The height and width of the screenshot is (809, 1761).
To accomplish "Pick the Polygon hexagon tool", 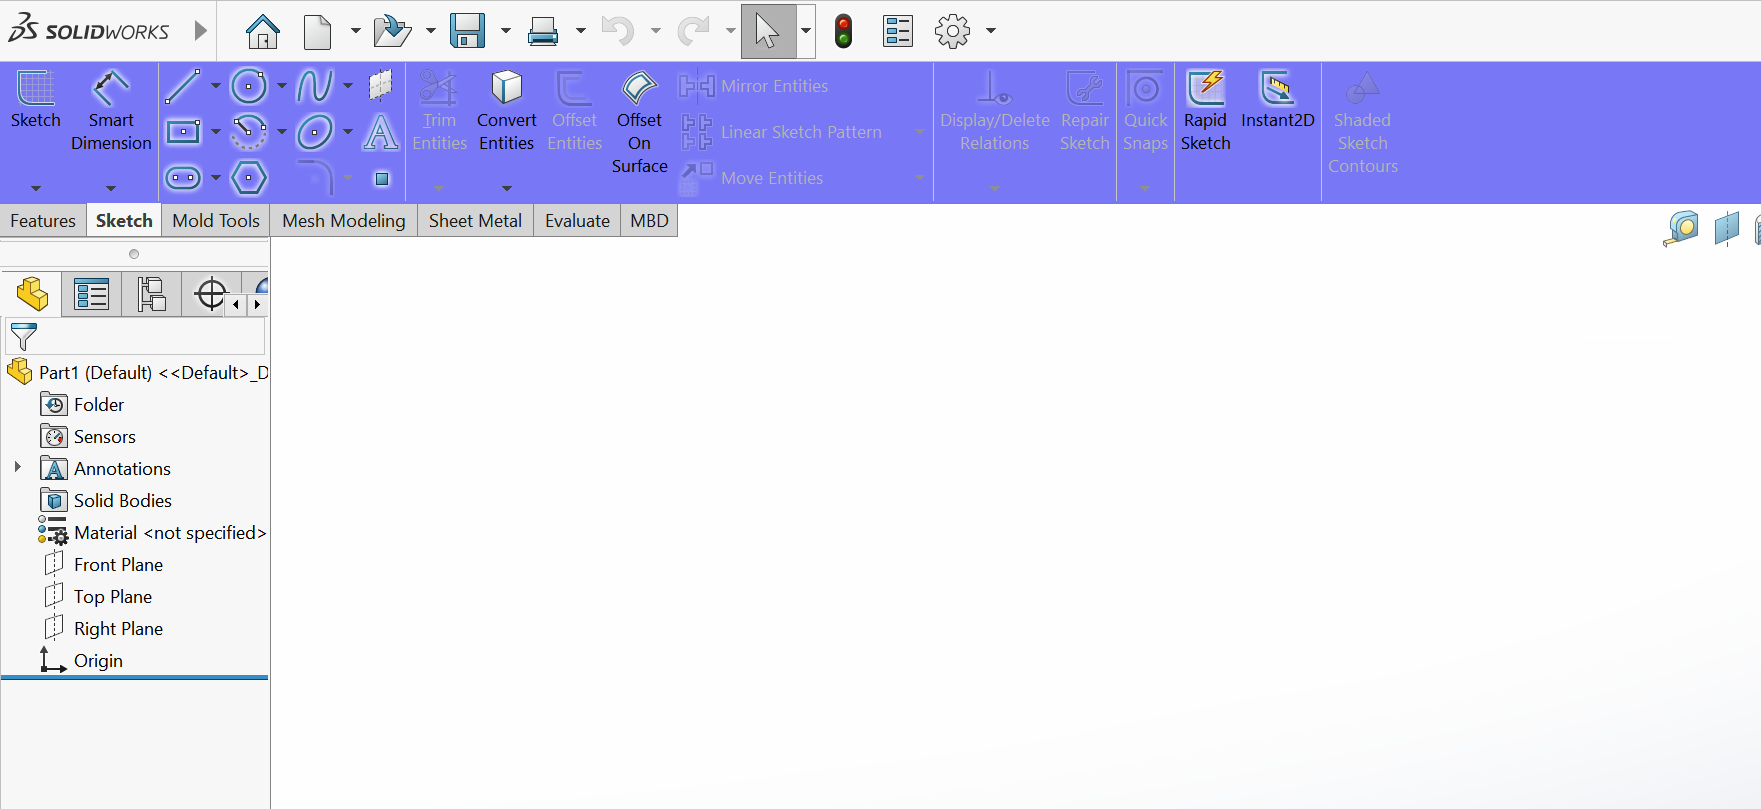I will click(x=248, y=178).
